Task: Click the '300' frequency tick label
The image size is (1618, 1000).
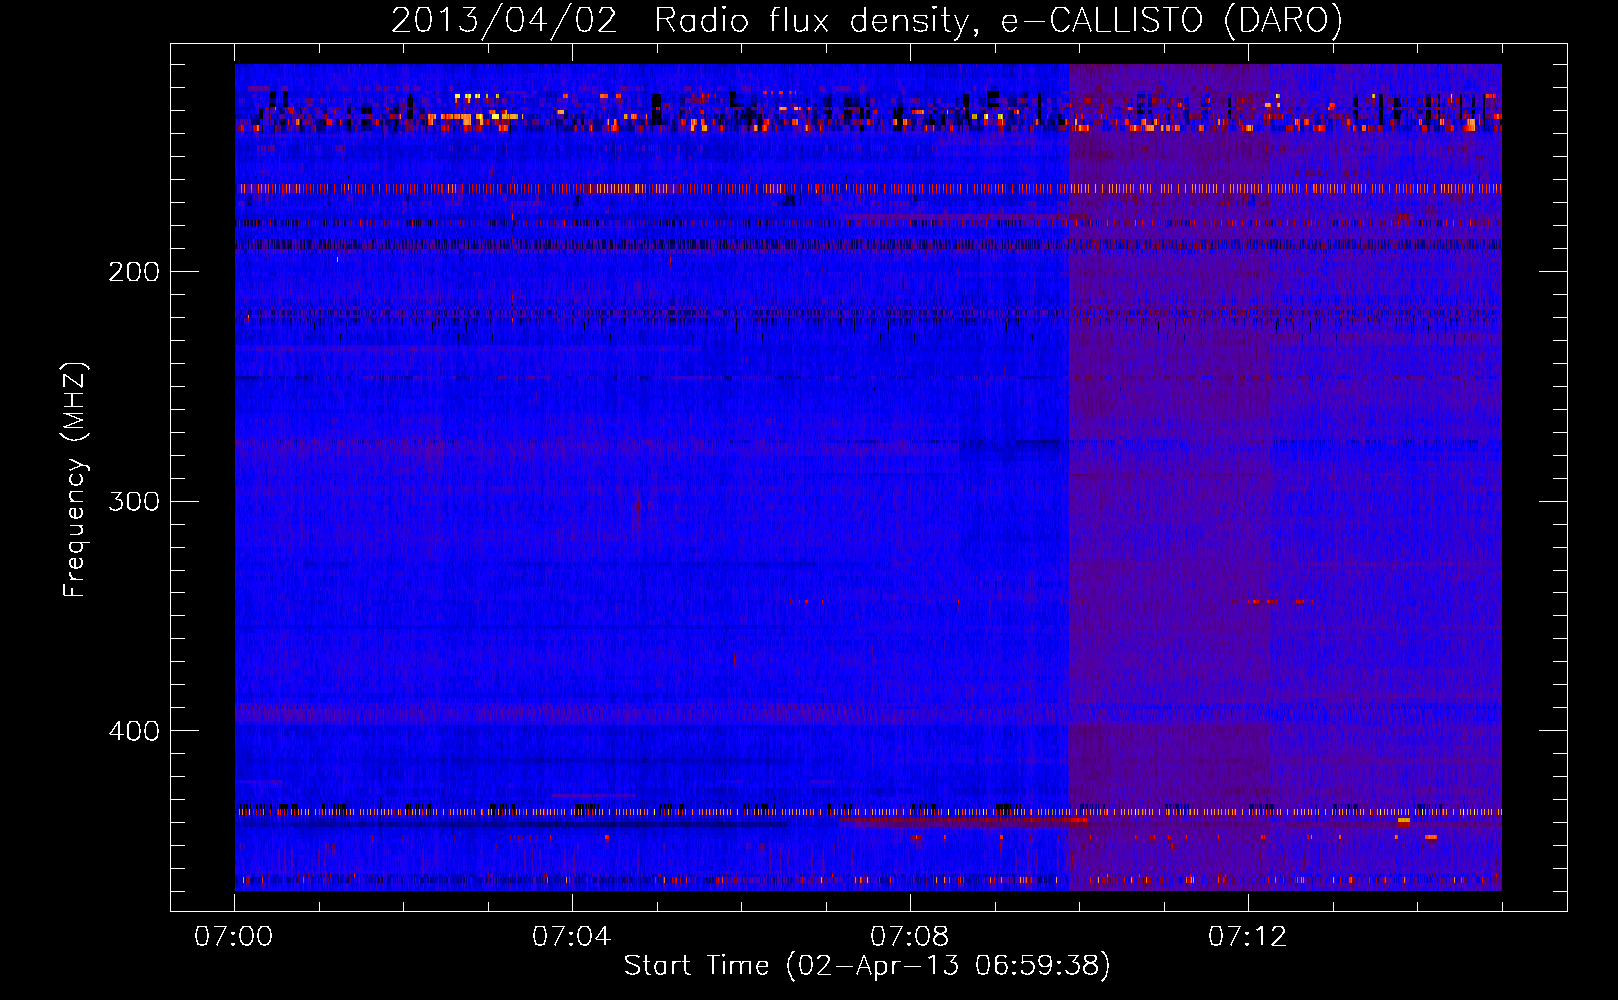Action: click(x=134, y=501)
